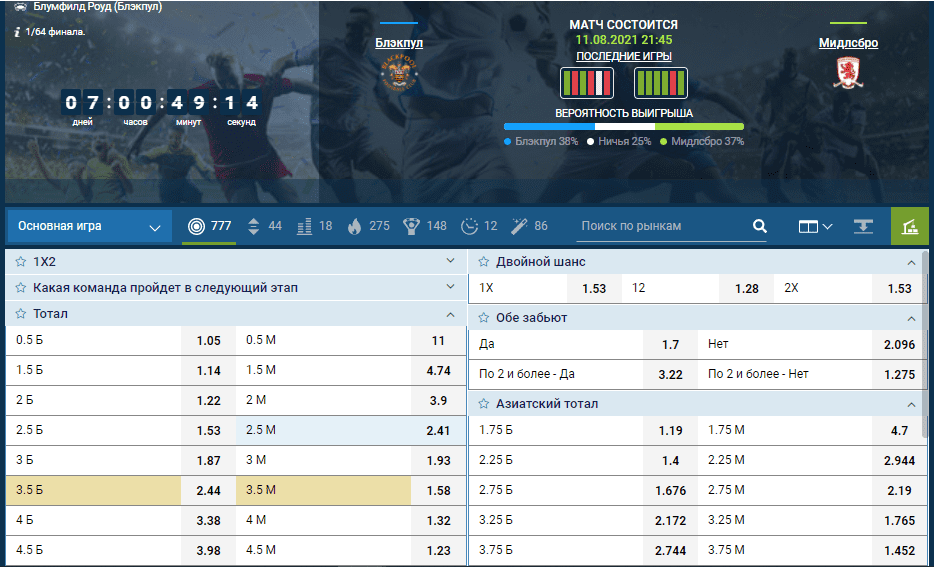This screenshot has height=567, width=934.
Task: Open the Блэкпул team link
Action: point(399,43)
